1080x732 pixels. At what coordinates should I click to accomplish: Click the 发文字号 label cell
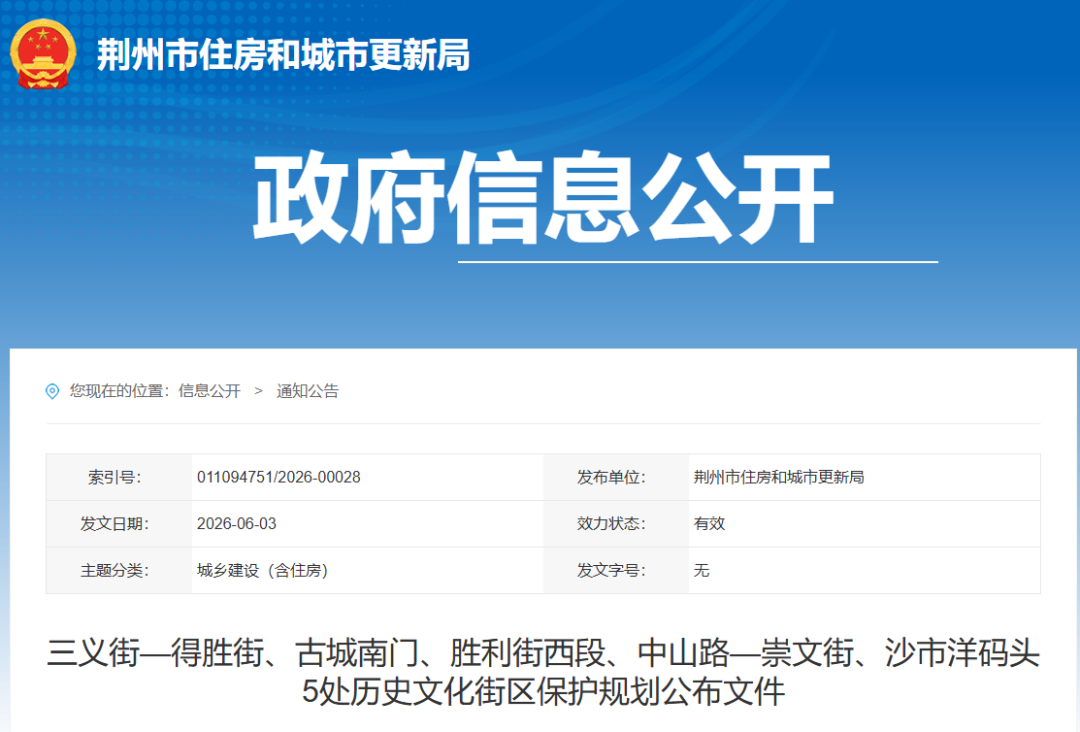(616, 571)
